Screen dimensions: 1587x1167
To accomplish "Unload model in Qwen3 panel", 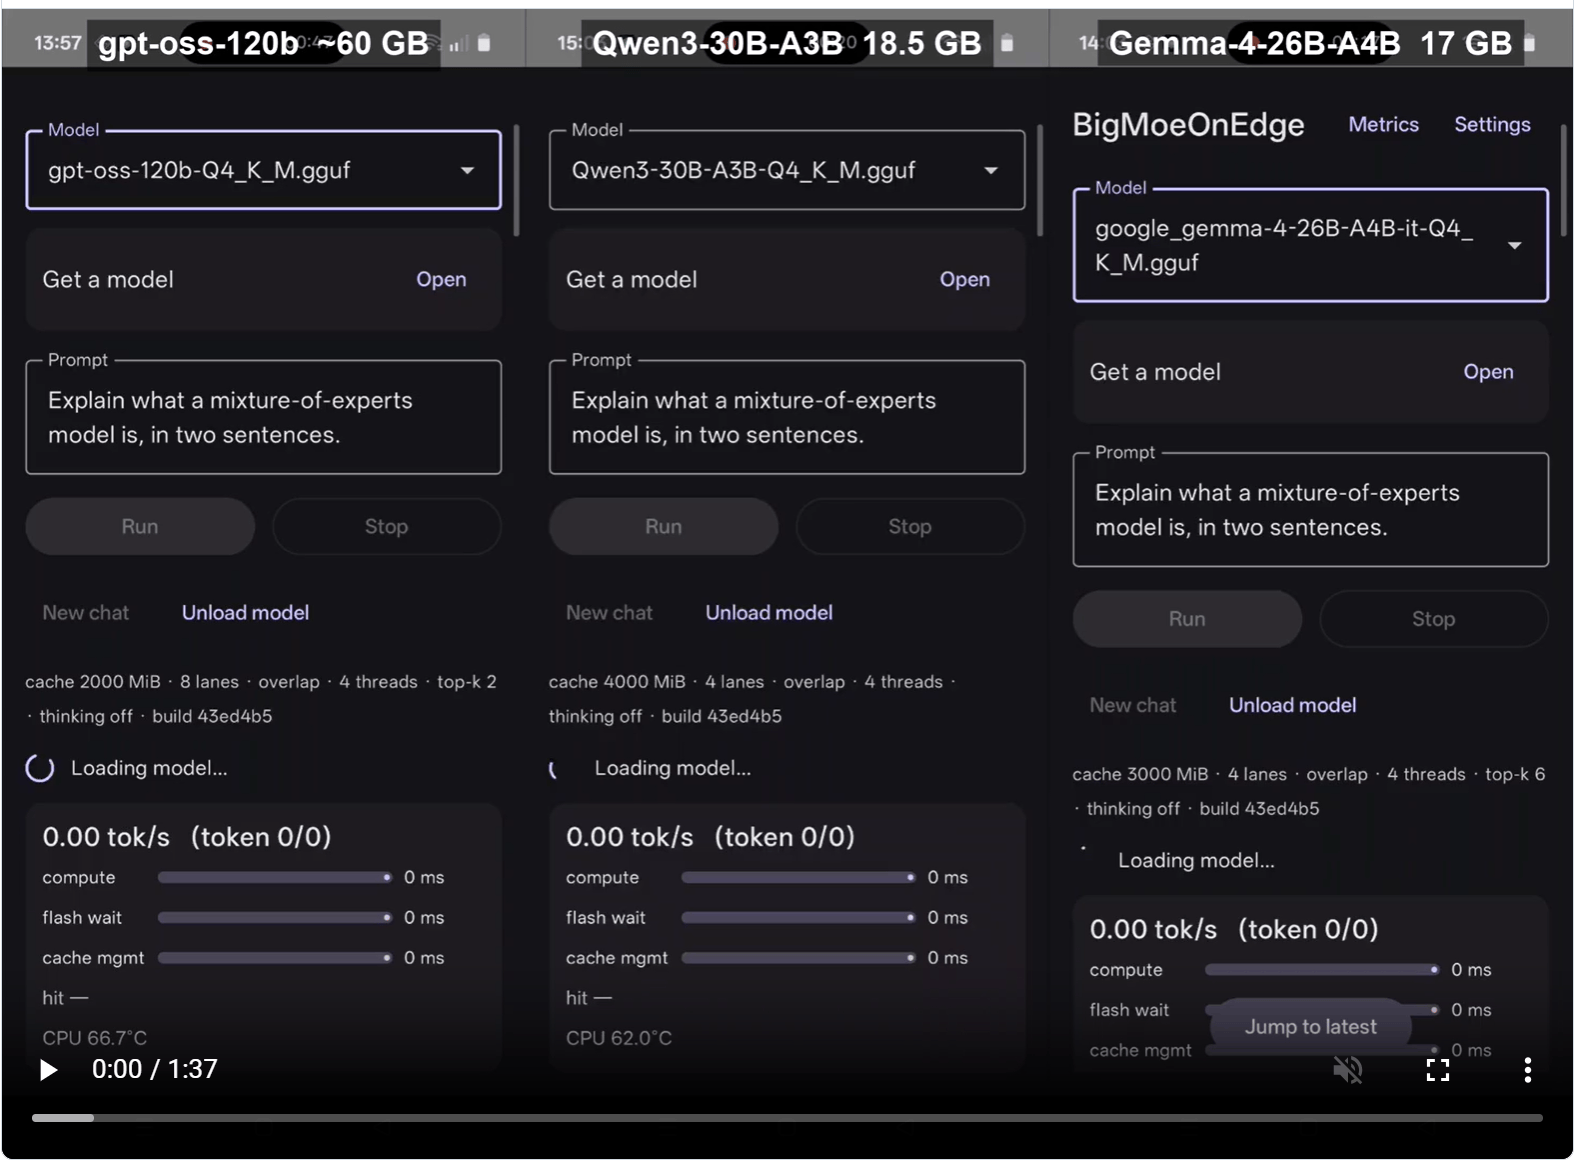I will [x=769, y=613].
